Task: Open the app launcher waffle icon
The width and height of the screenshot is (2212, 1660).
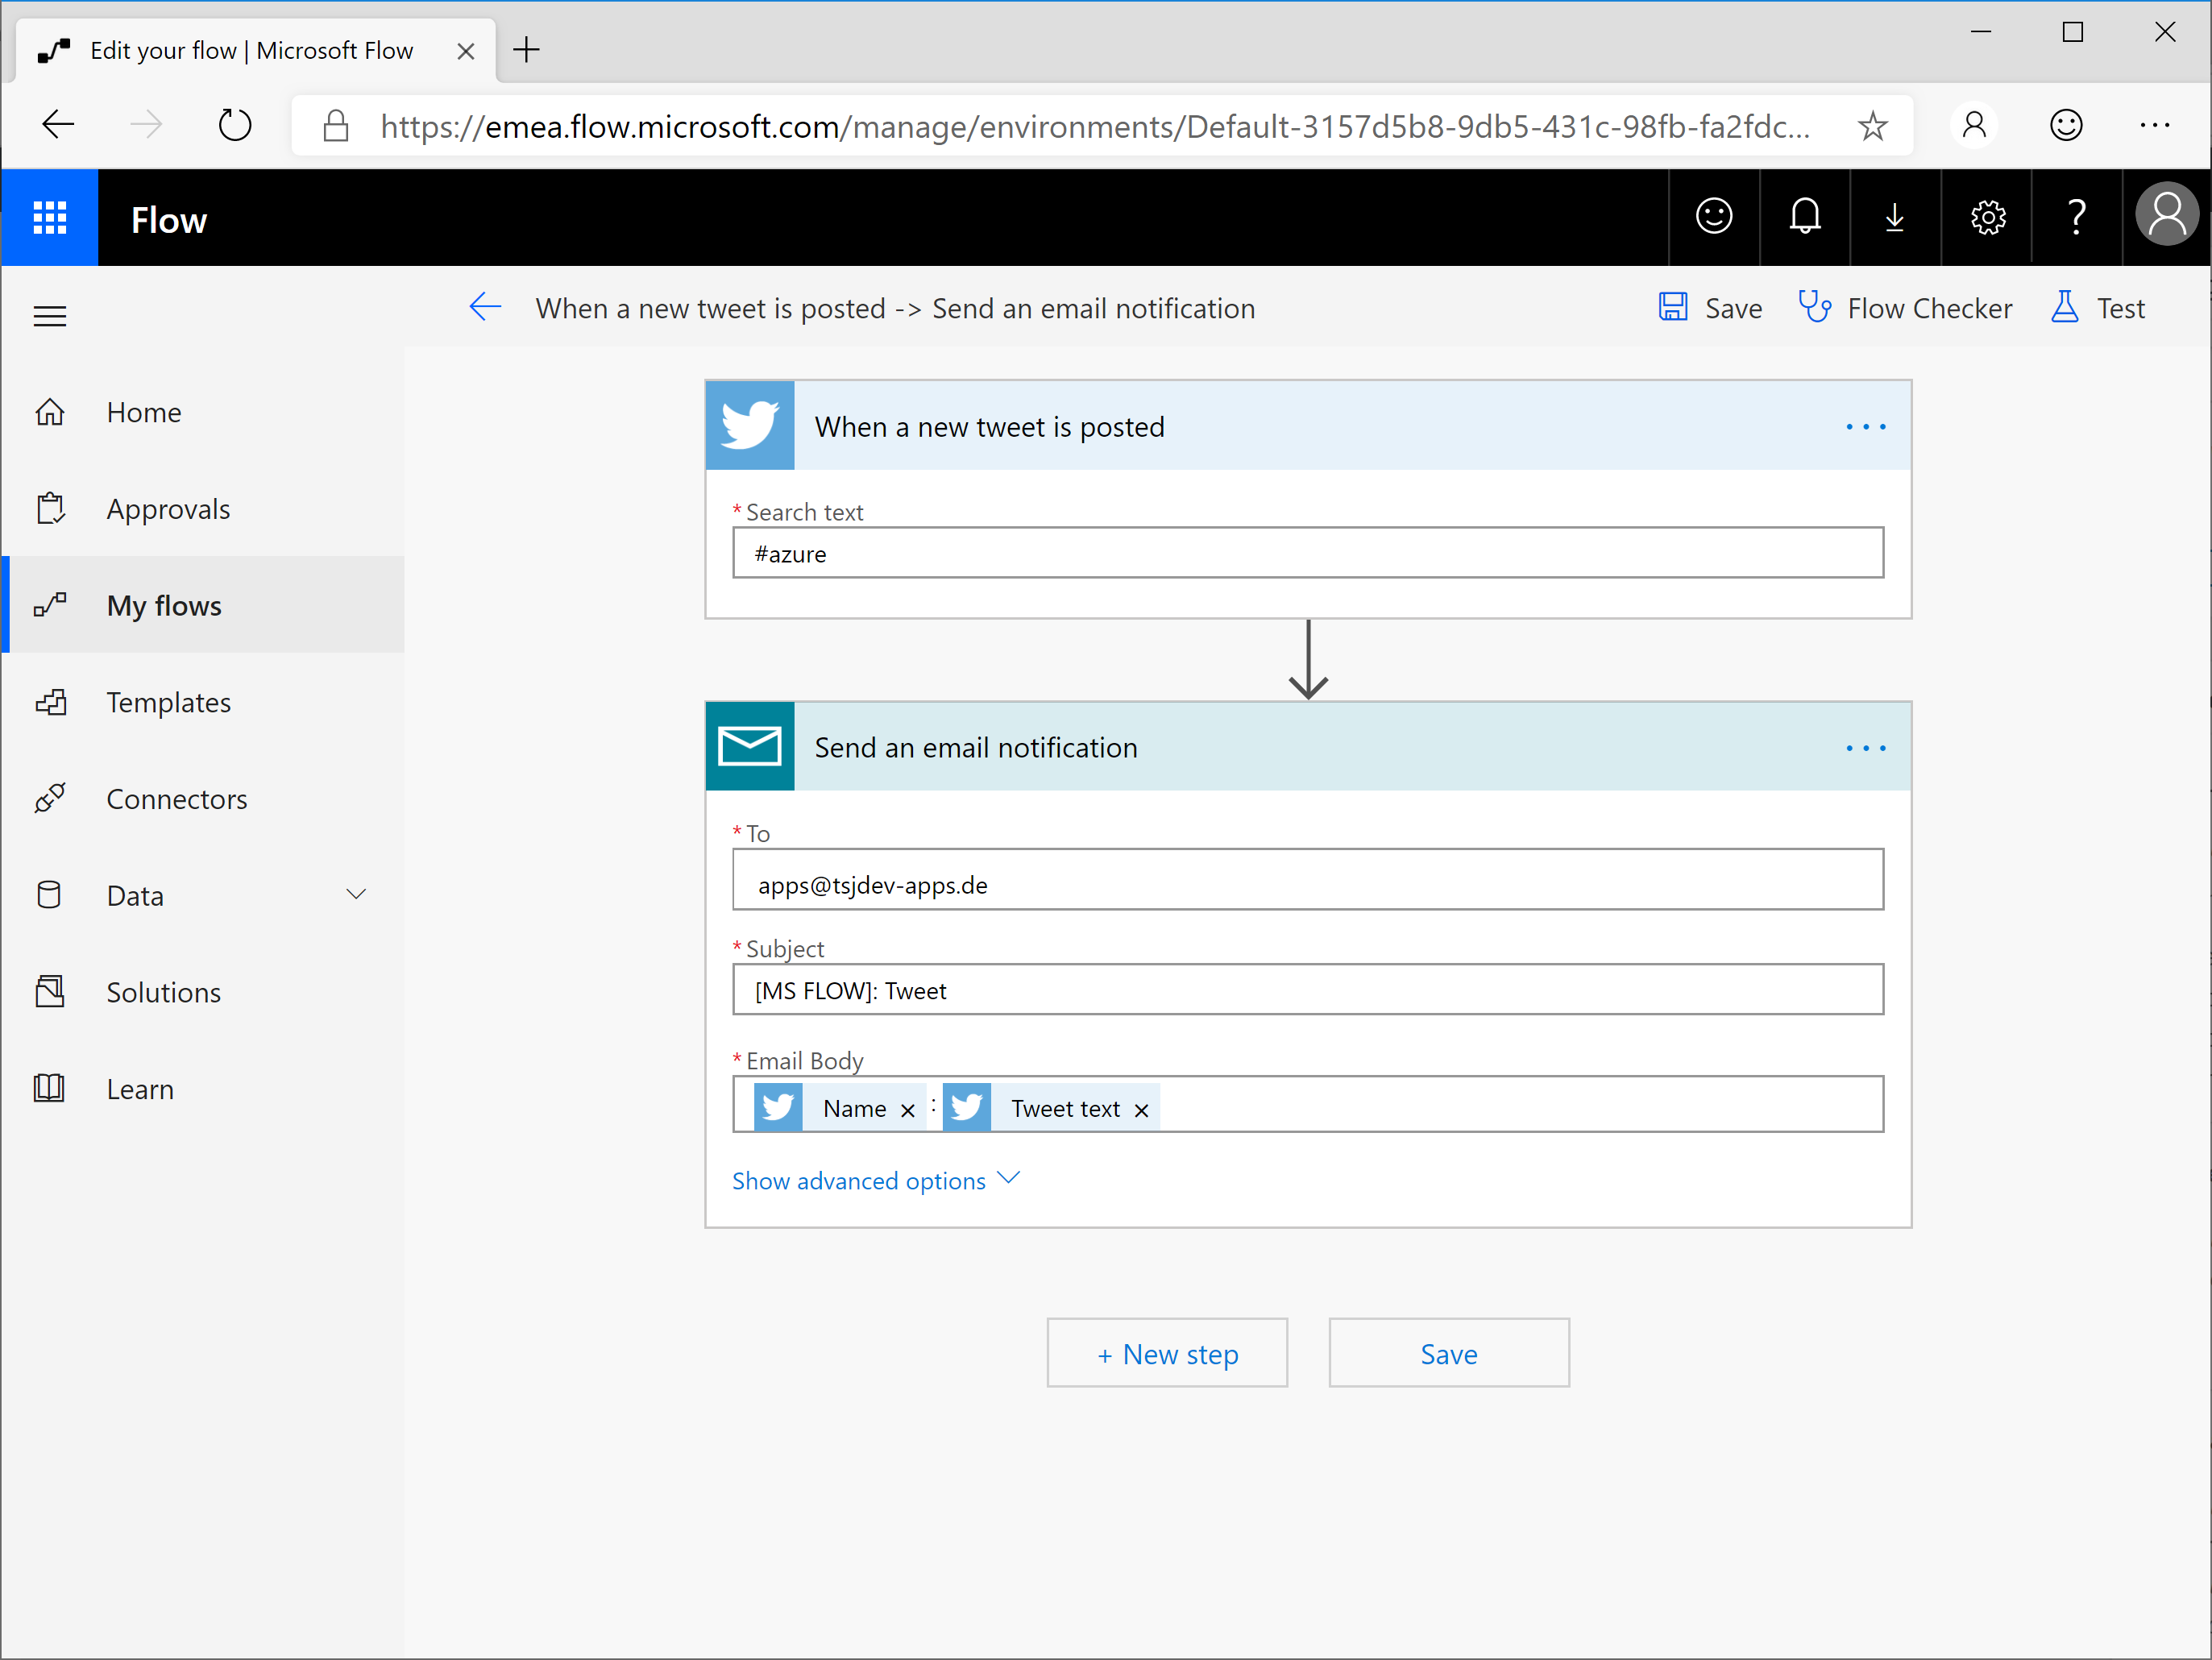Action: pos(49,218)
